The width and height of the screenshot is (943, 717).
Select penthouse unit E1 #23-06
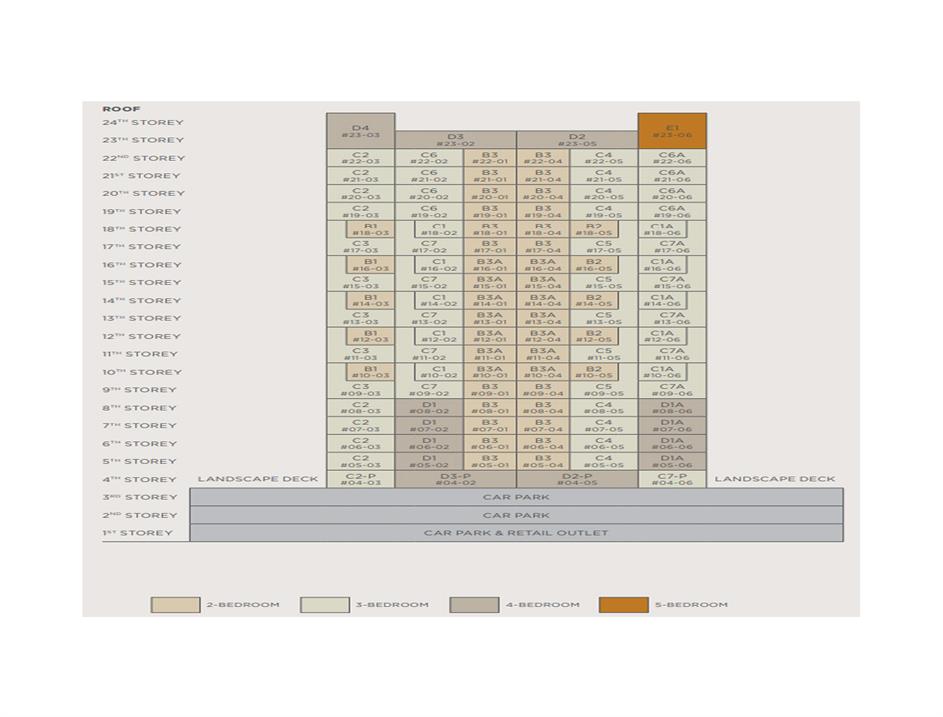coord(672,131)
